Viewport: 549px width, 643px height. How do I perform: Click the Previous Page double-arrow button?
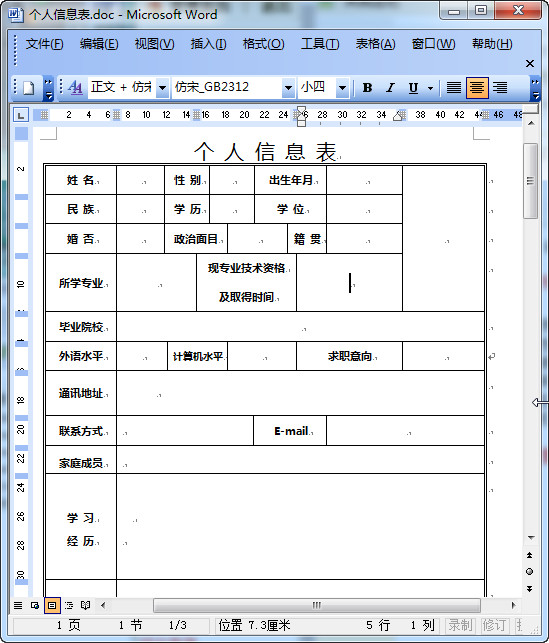530,555
